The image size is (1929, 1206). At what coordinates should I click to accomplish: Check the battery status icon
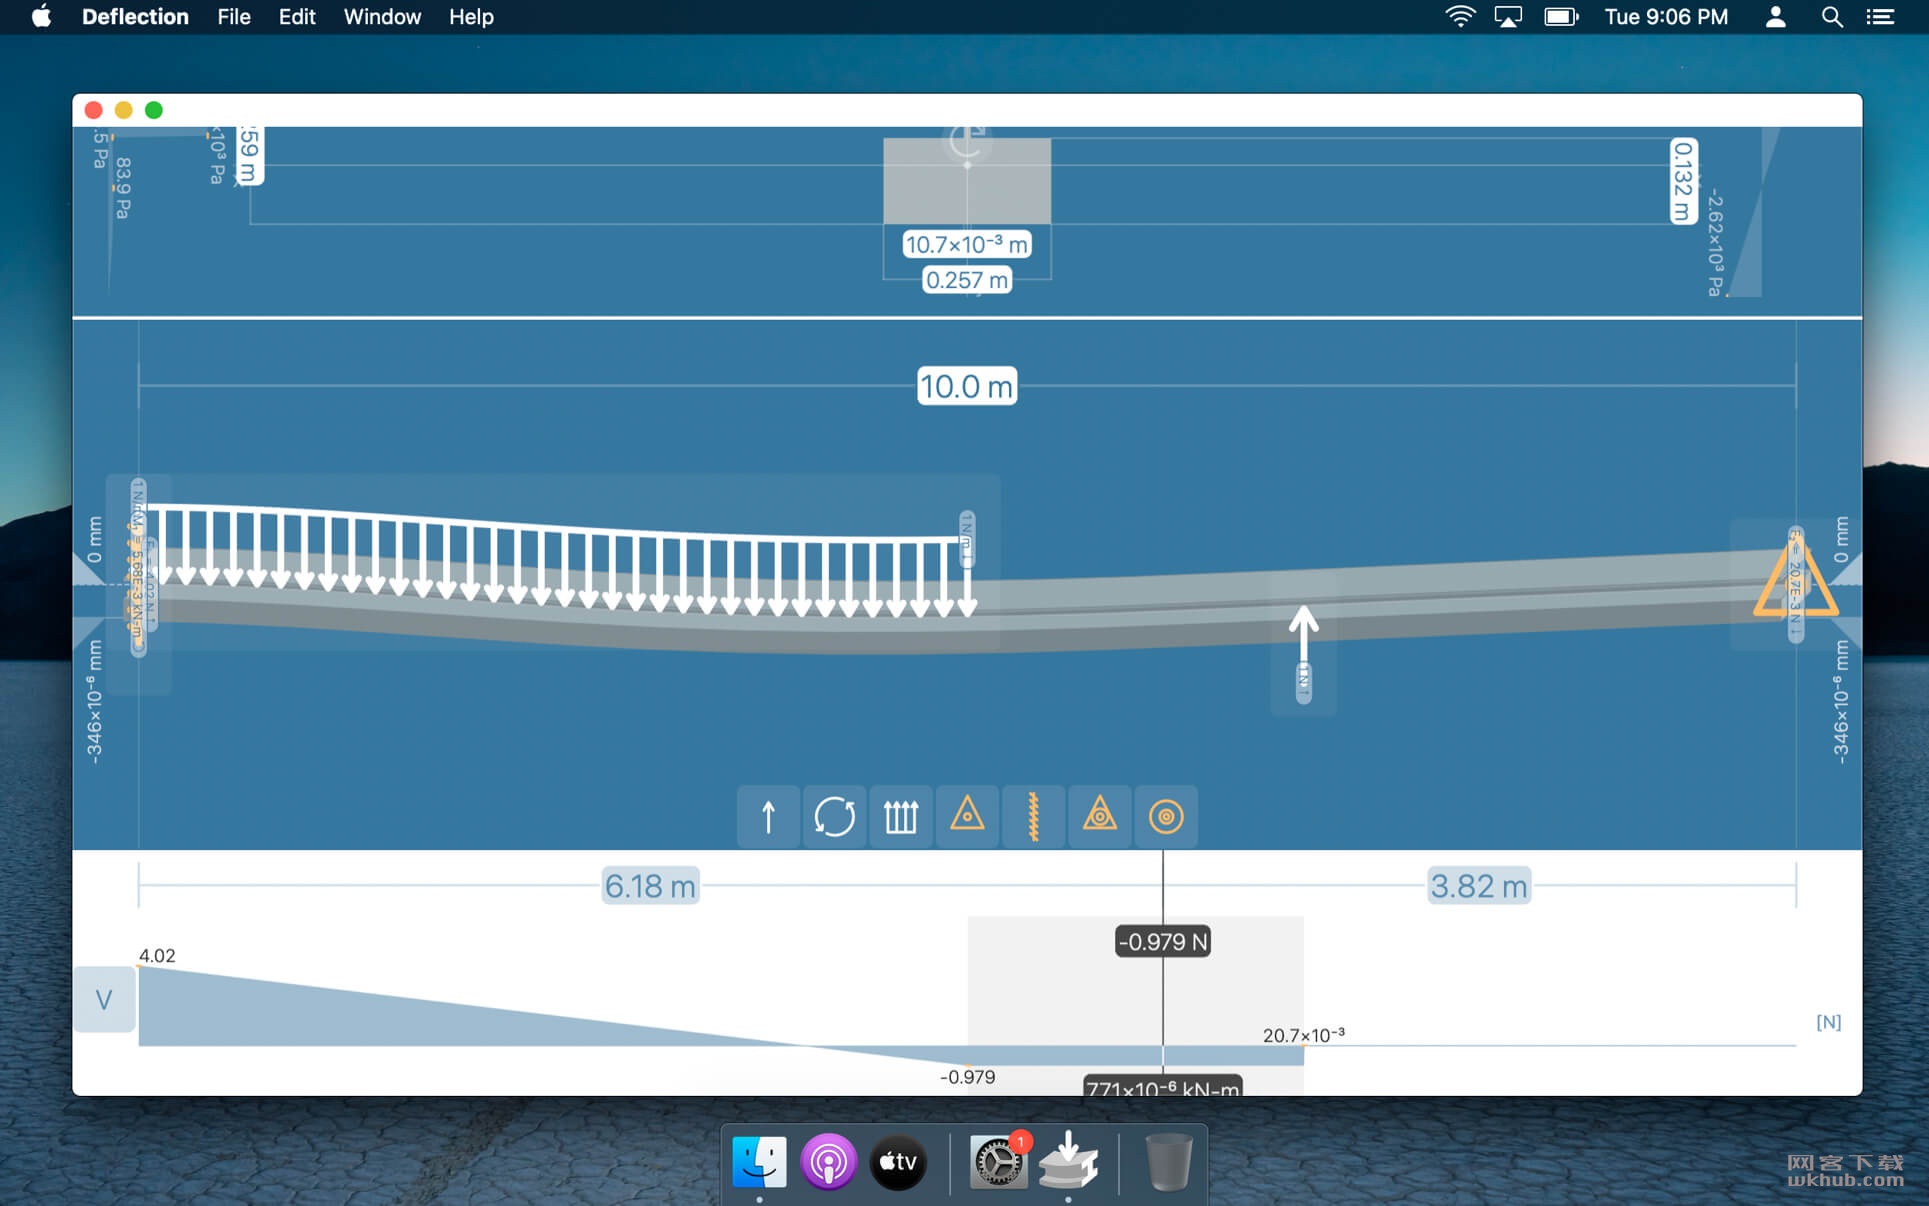click(1561, 17)
